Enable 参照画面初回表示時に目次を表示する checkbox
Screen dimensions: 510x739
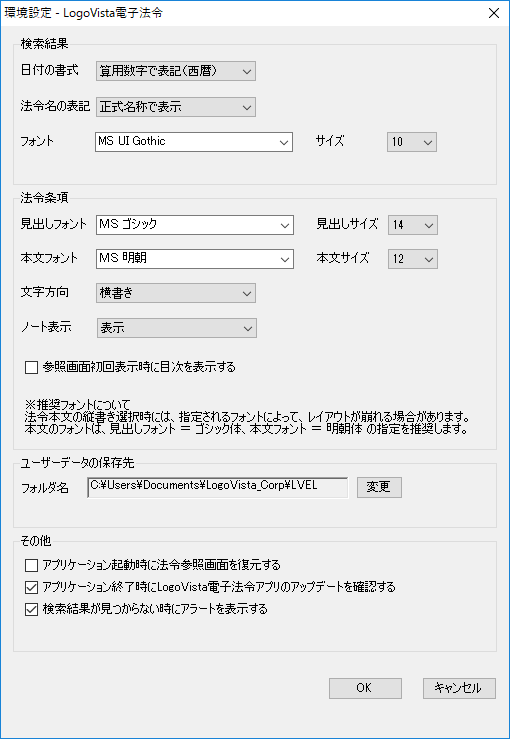pyautogui.click(x=31, y=367)
